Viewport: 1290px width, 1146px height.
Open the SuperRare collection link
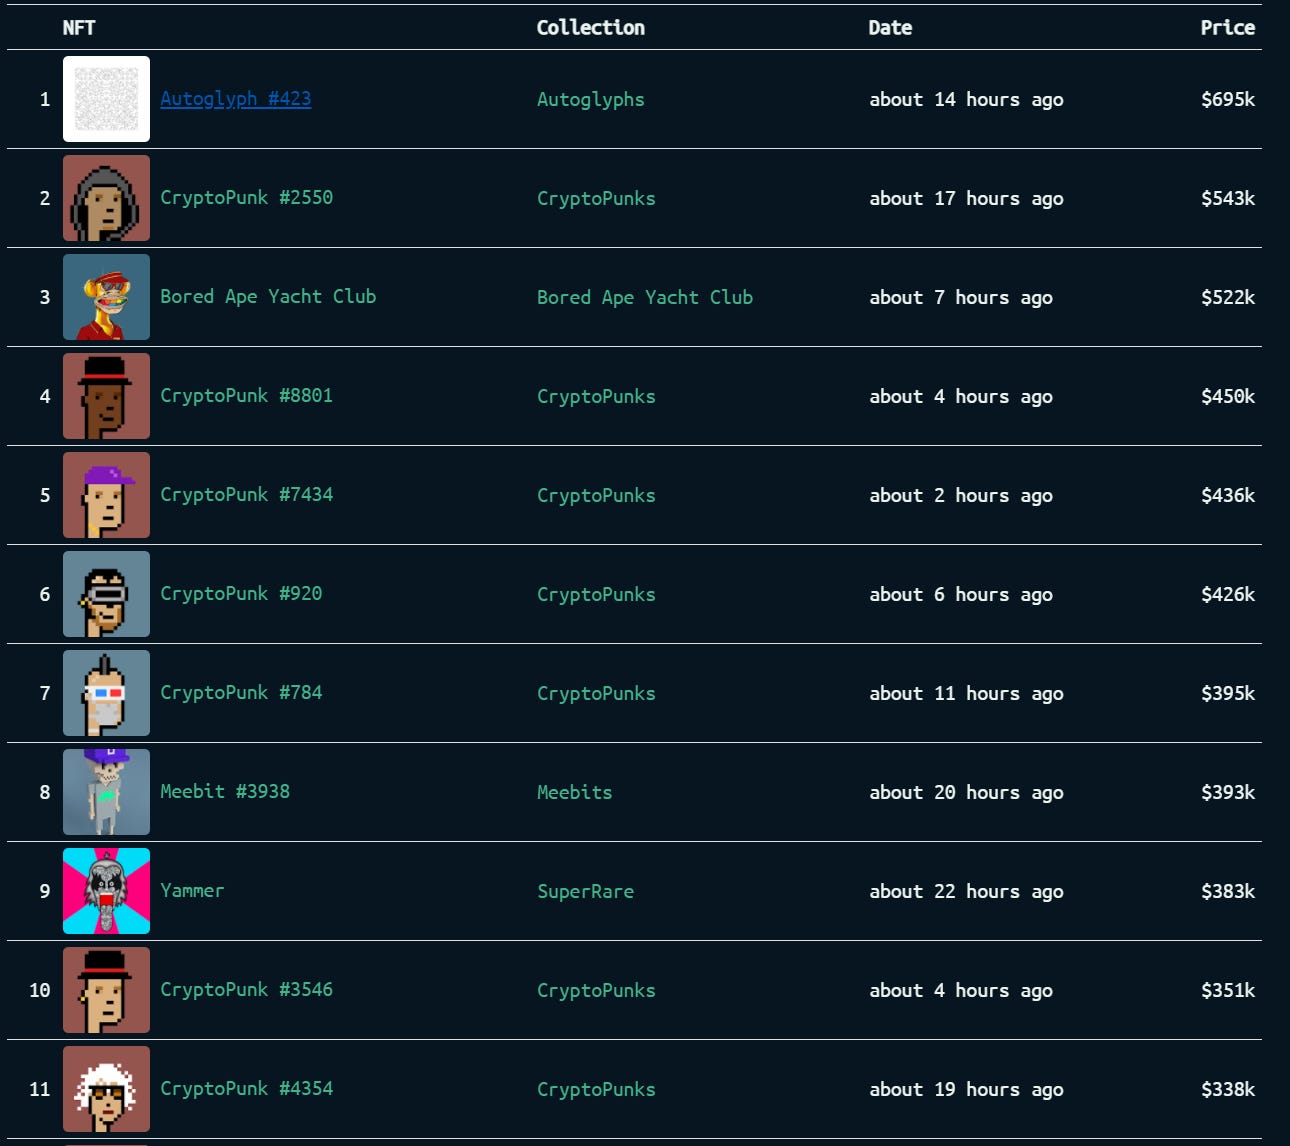coord(586,891)
